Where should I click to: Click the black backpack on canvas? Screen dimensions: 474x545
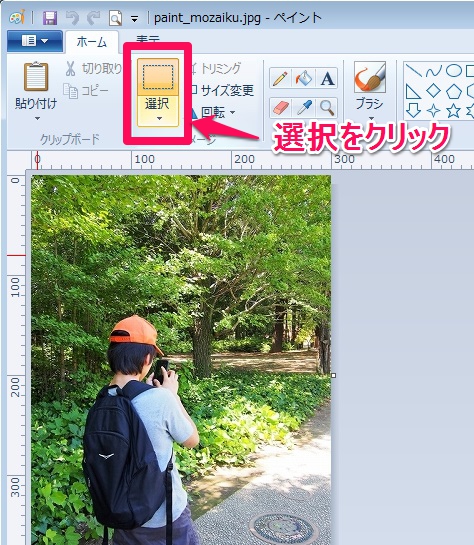(125, 455)
